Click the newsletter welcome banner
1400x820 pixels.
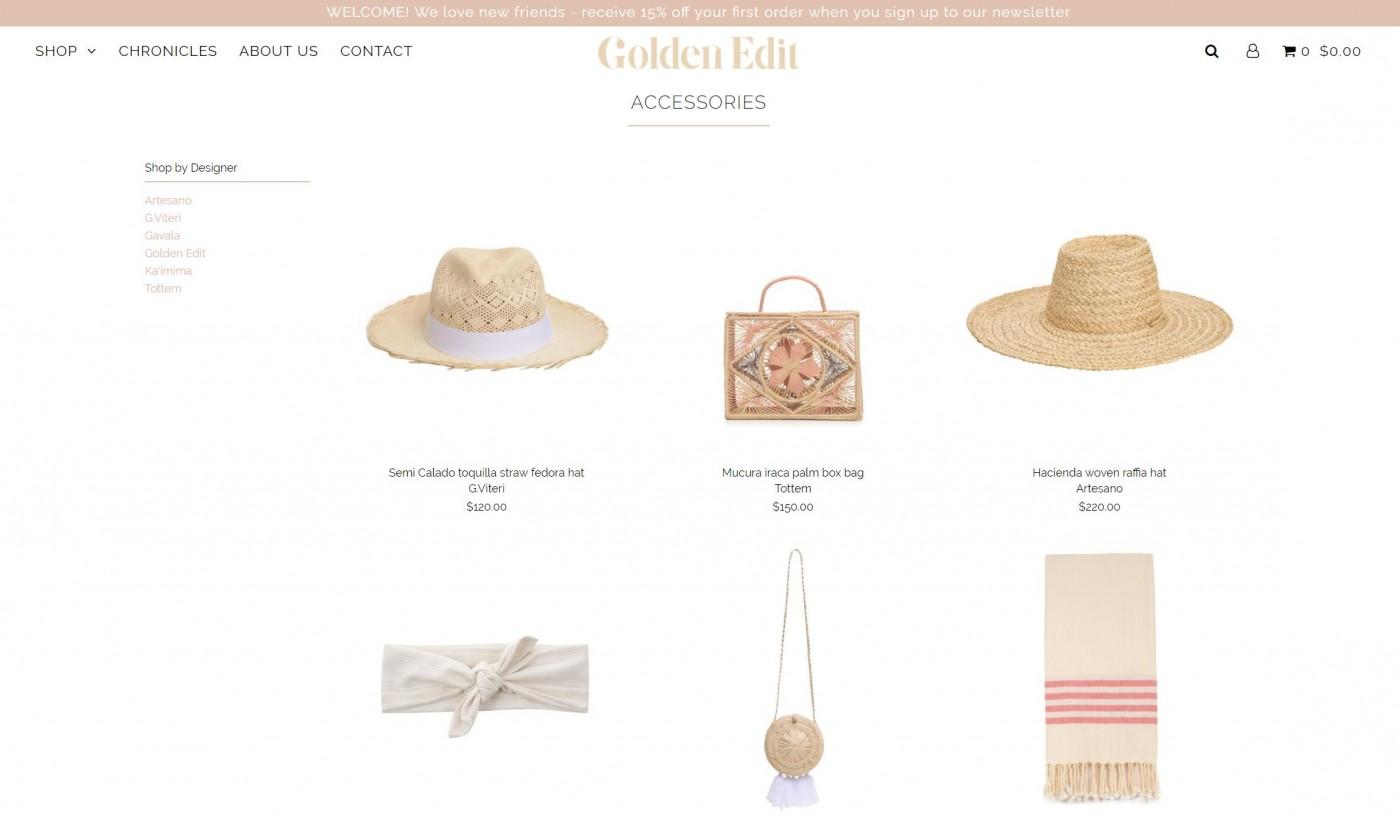698,12
